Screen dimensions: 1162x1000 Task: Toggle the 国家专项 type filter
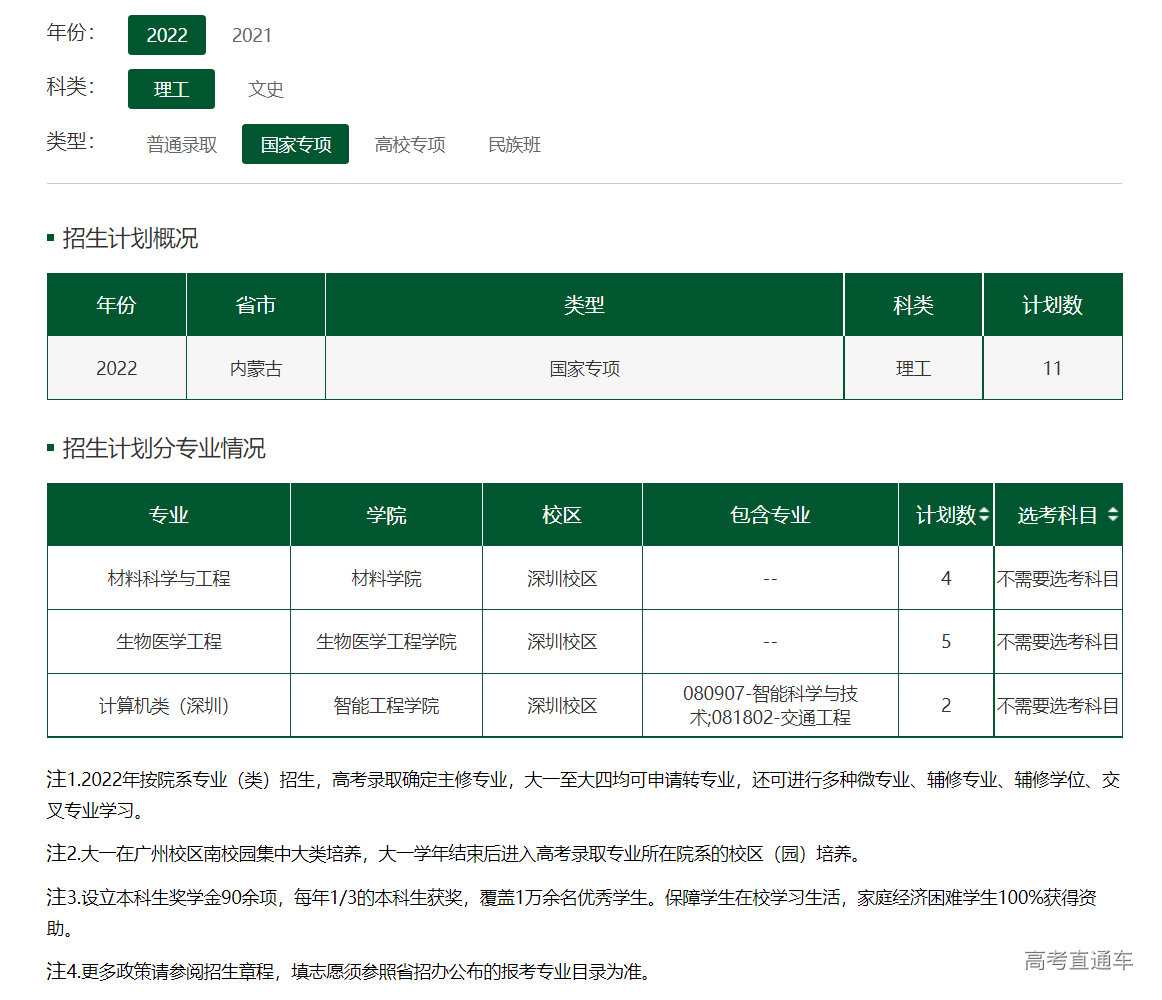pyautogui.click(x=295, y=144)
